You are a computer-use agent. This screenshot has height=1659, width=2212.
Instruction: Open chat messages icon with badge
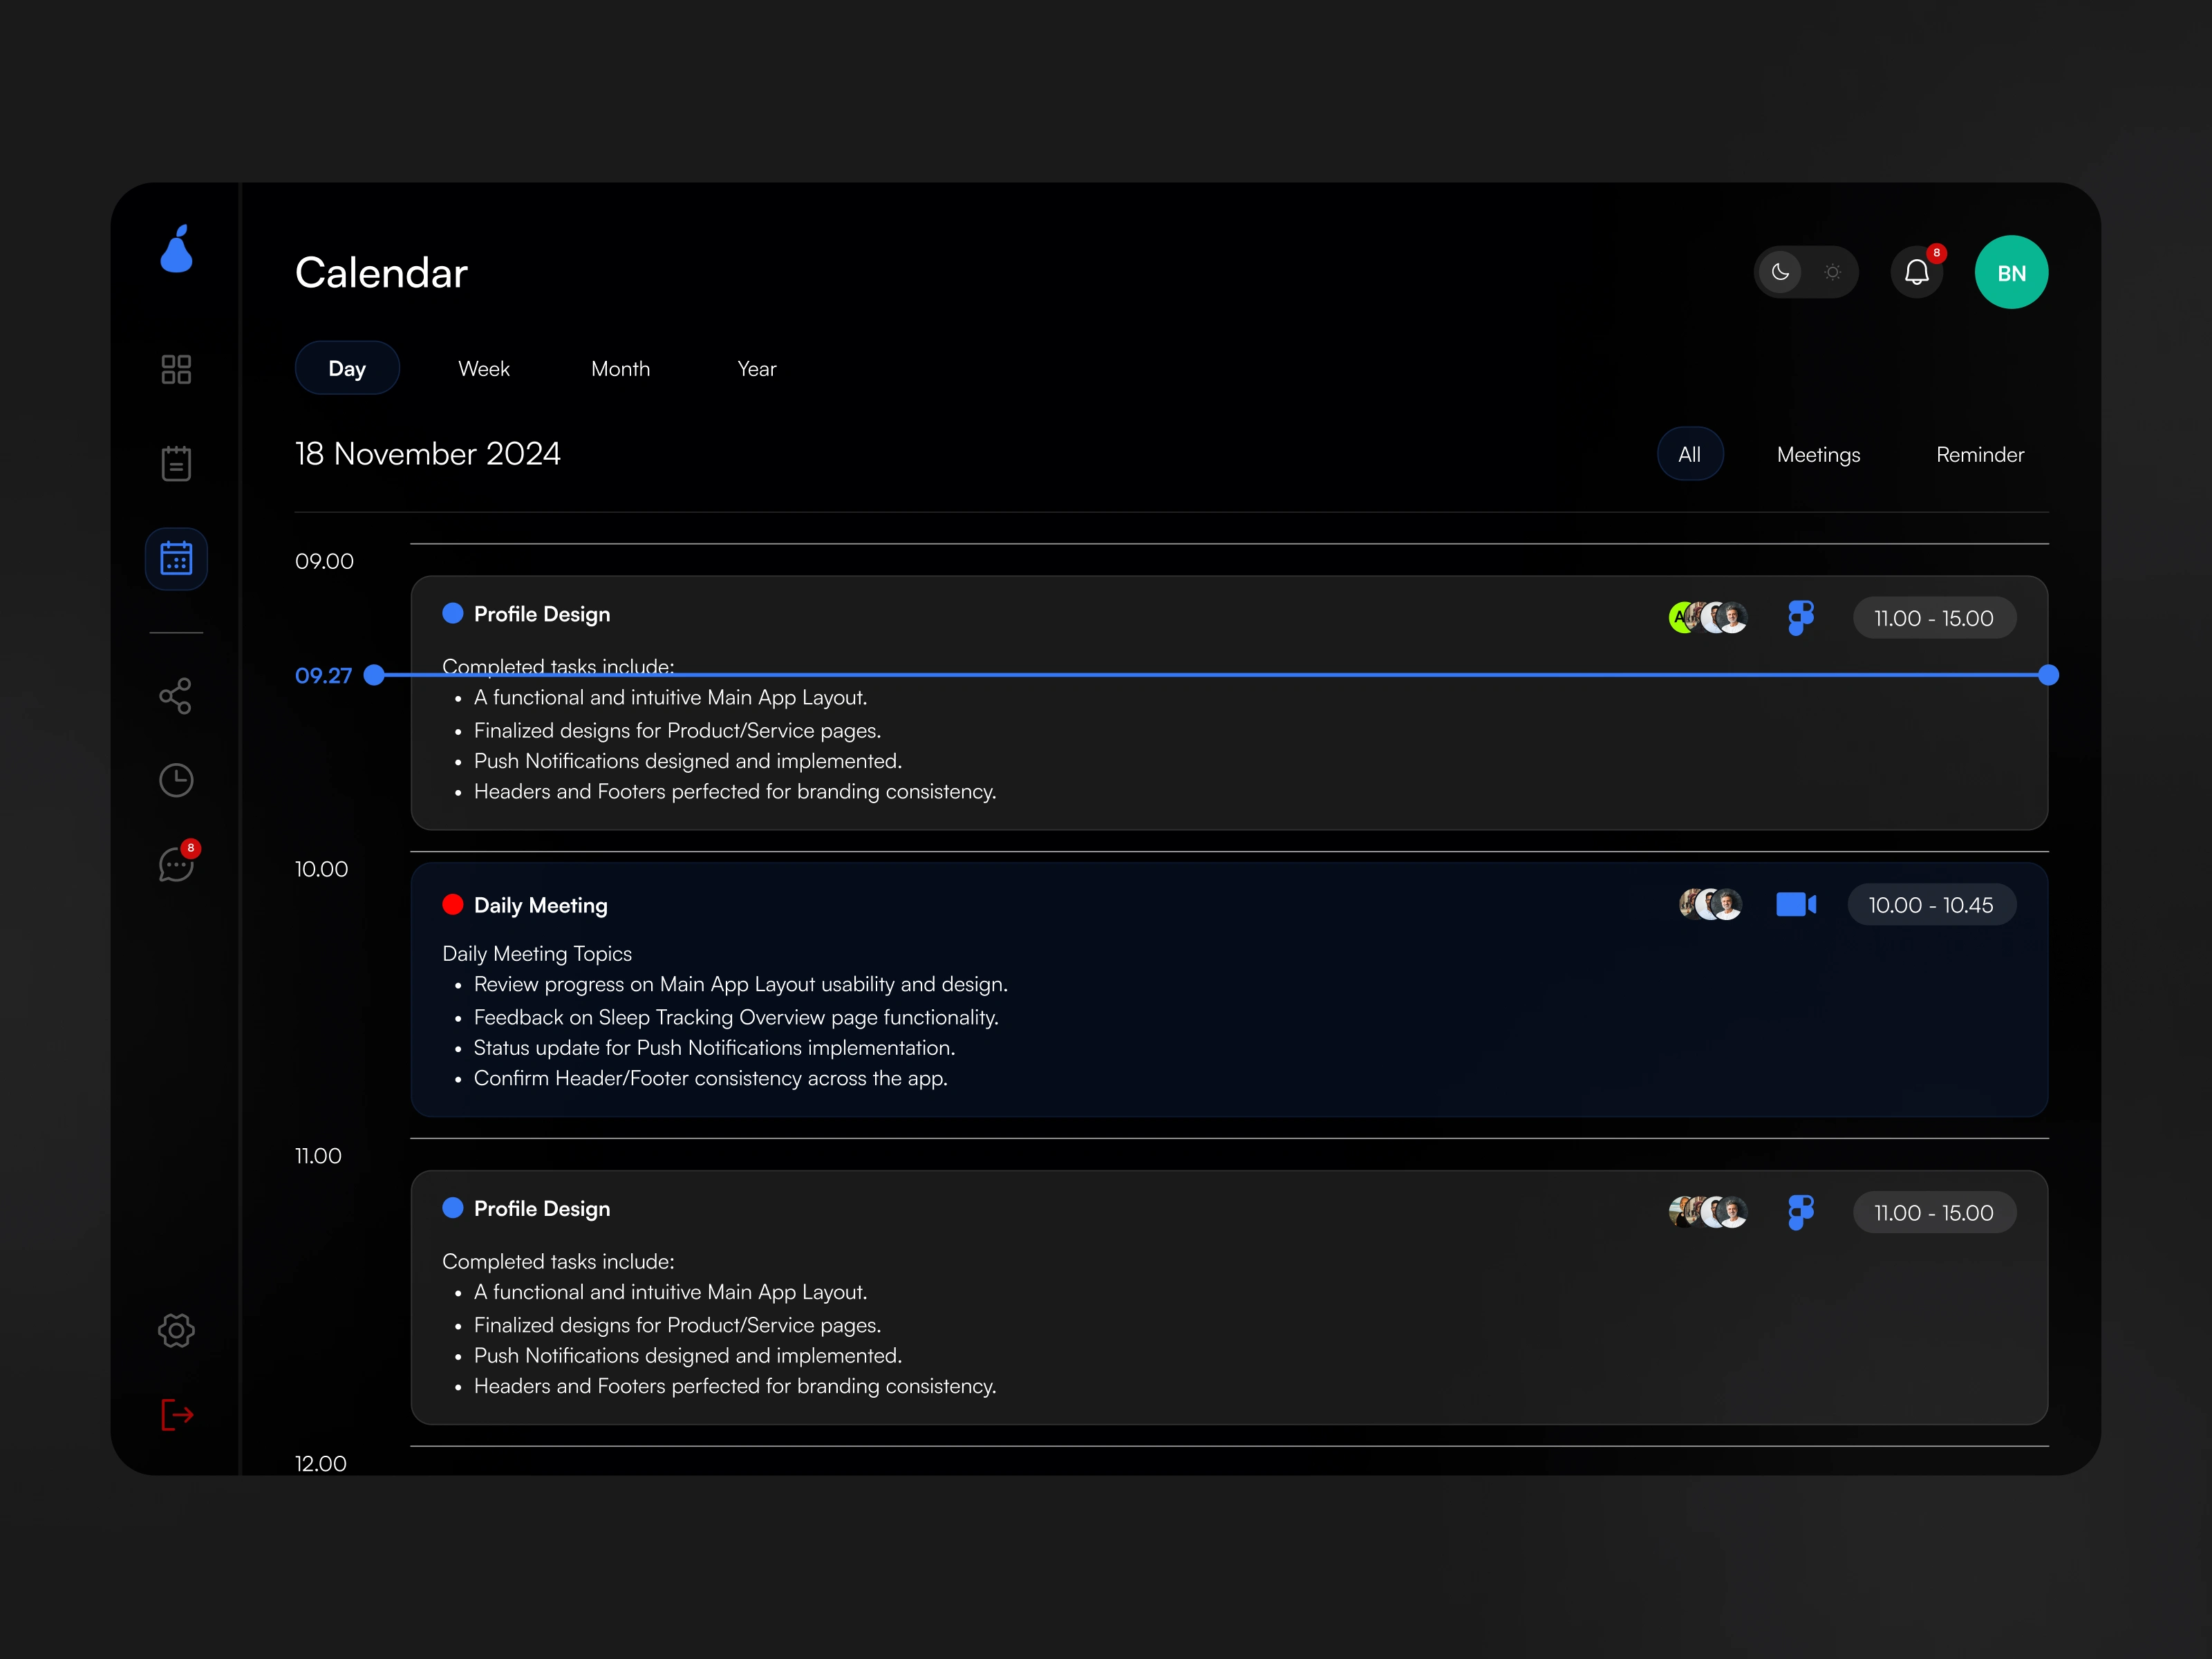click(176, 864)
